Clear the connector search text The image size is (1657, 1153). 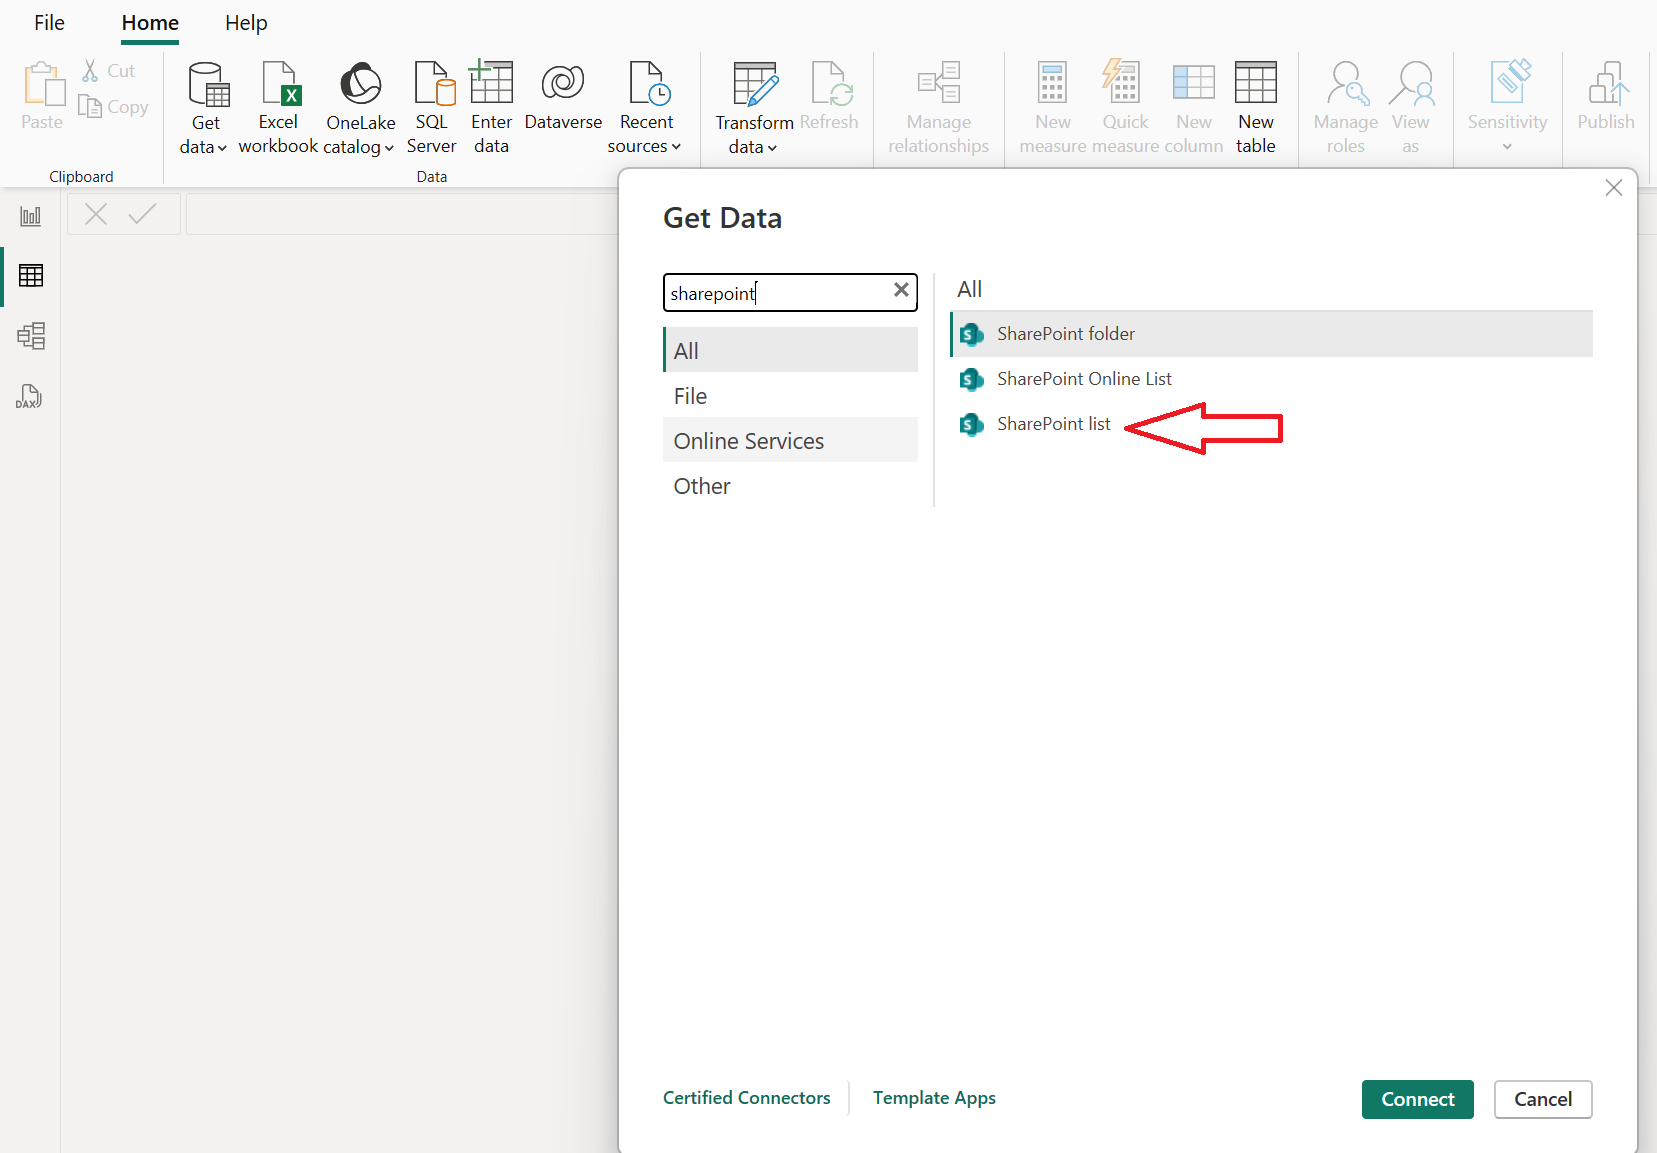[901, 290]
